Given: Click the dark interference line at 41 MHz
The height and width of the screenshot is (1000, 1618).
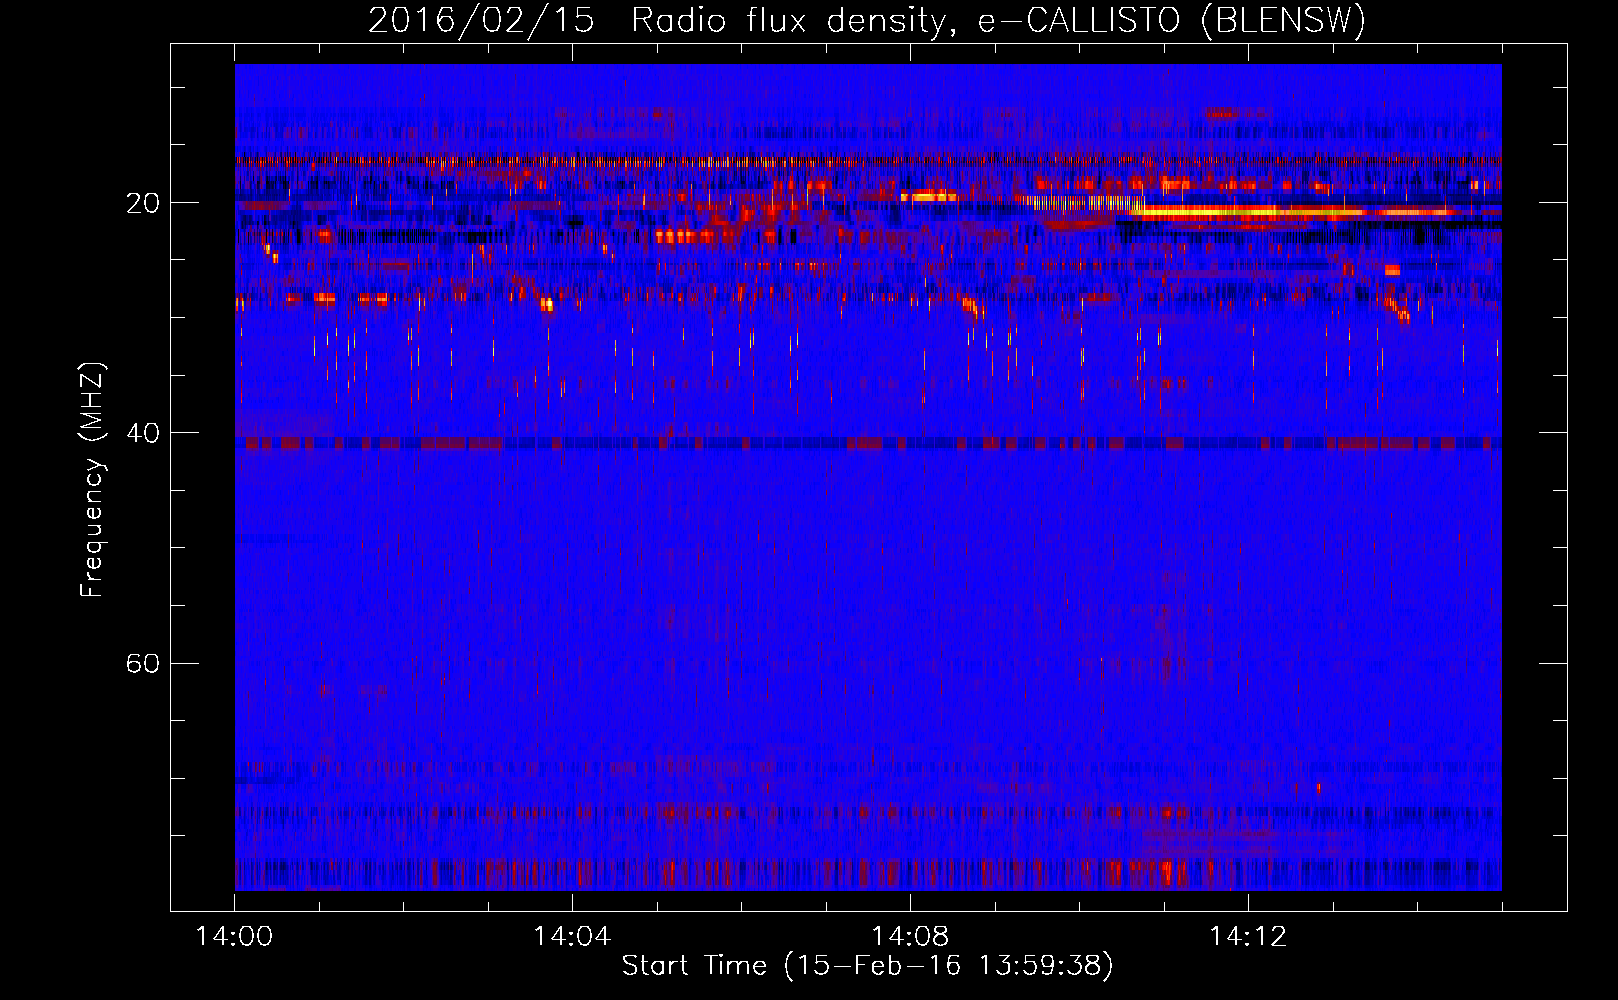Looking at the screenshot, I should point(868,443).
